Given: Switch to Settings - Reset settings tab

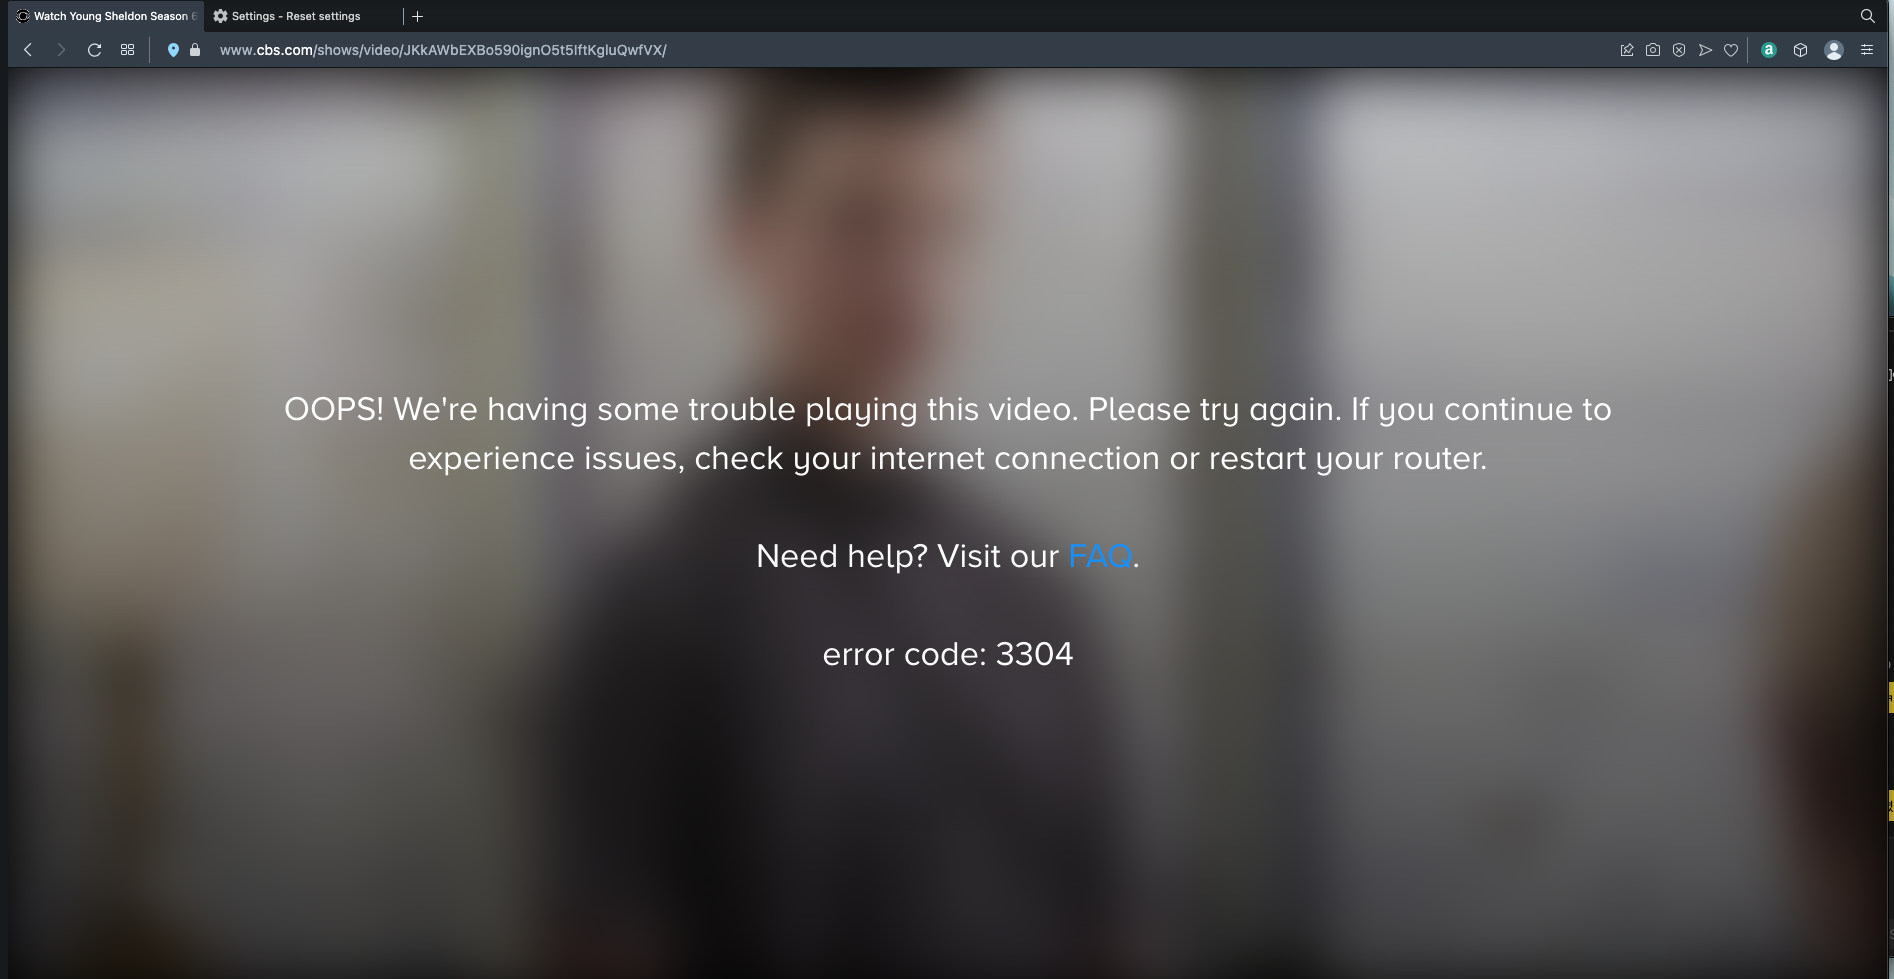Looking at the screenshot, I should click(x=300, y=16).
